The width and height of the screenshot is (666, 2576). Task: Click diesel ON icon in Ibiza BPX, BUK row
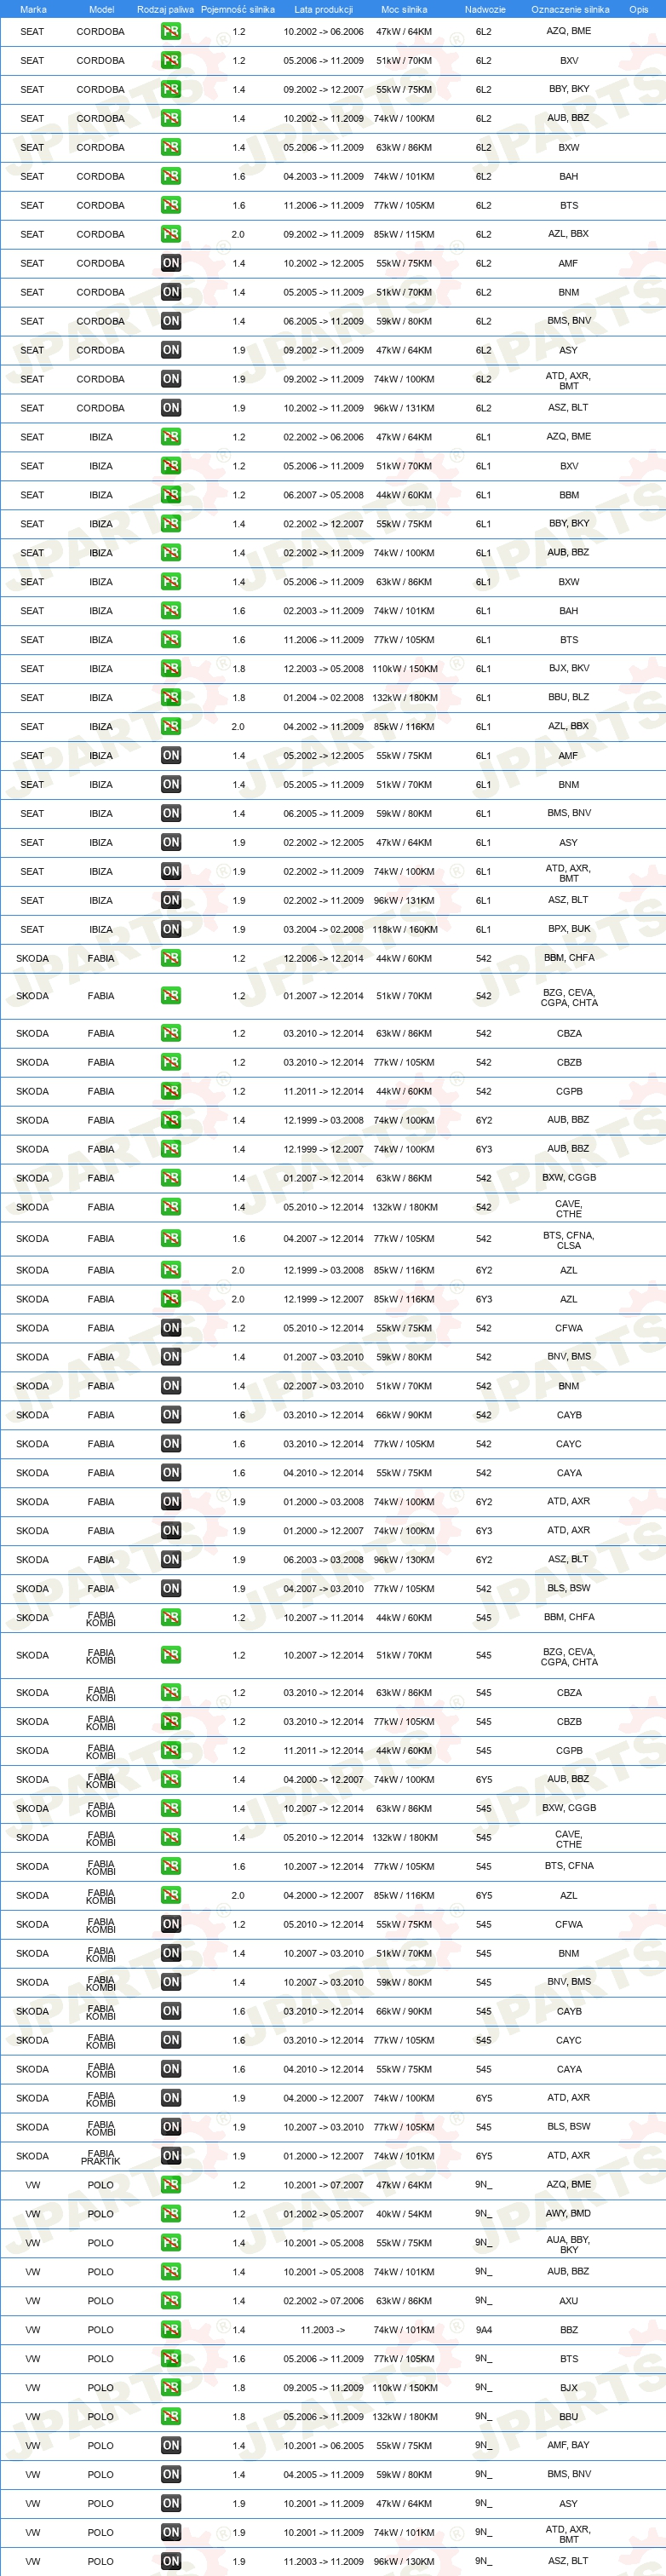point(171,929)
